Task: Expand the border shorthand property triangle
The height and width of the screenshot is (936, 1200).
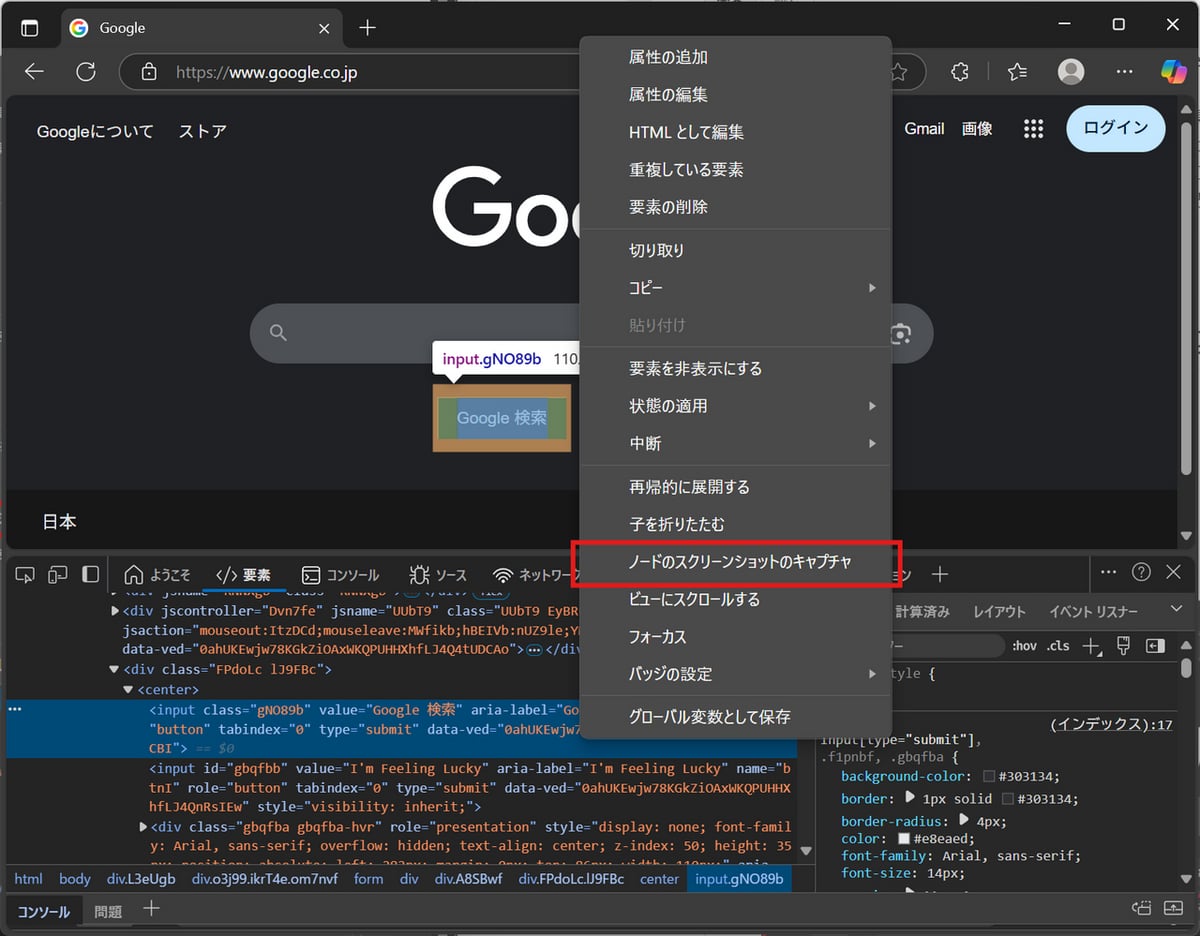Action: (x=909, y=798)
